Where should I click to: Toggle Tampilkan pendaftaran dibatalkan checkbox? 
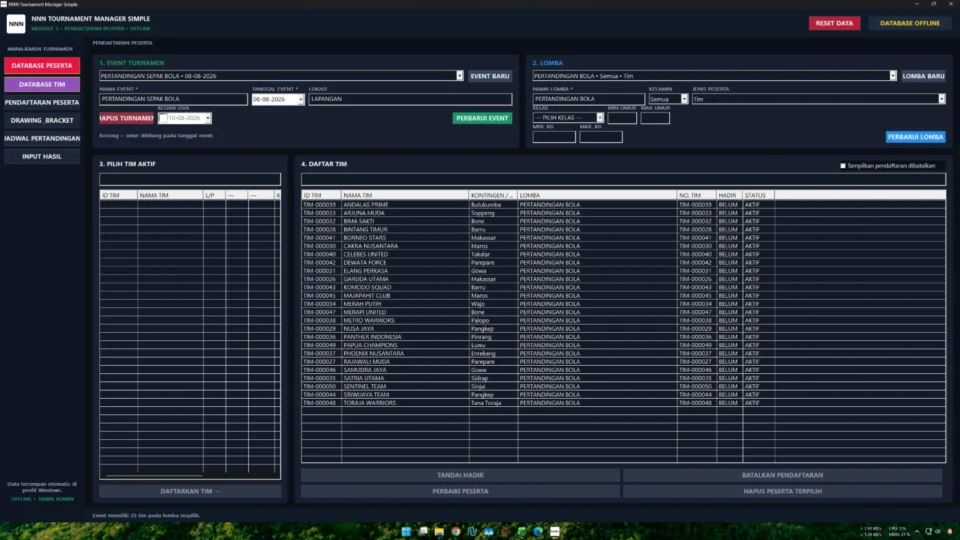pos(843,166)
